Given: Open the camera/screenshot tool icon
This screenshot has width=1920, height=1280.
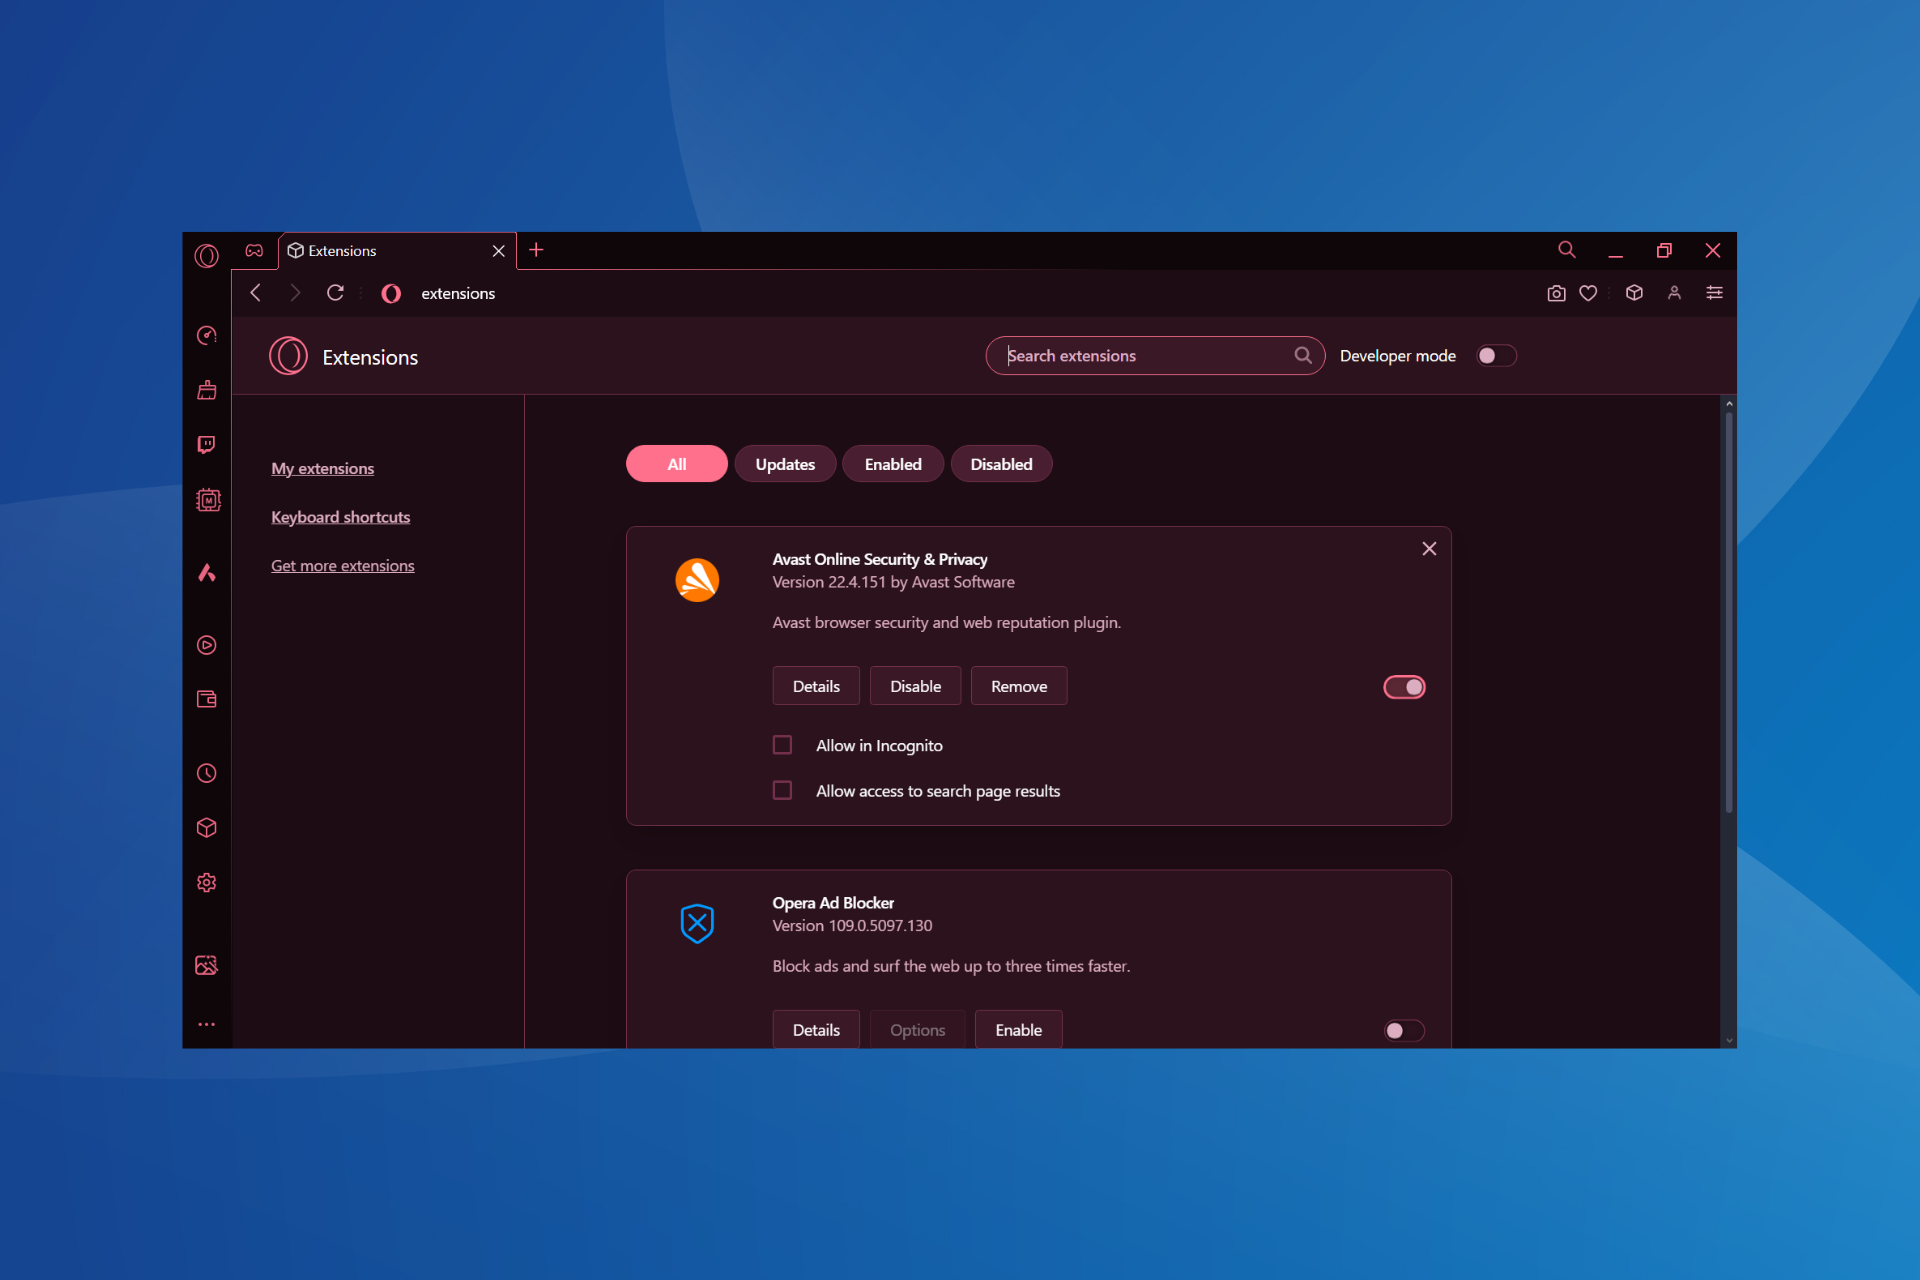Looking at the screenshot, I should pyautogui.click(x=1554, y=293).
